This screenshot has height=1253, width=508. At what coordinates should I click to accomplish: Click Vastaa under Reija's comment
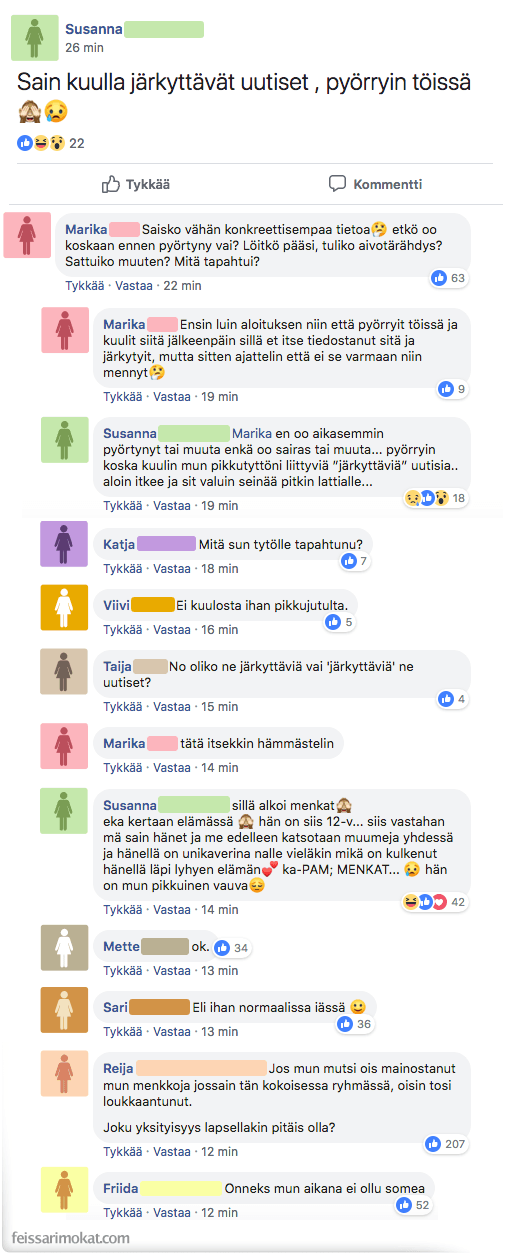171,1152
